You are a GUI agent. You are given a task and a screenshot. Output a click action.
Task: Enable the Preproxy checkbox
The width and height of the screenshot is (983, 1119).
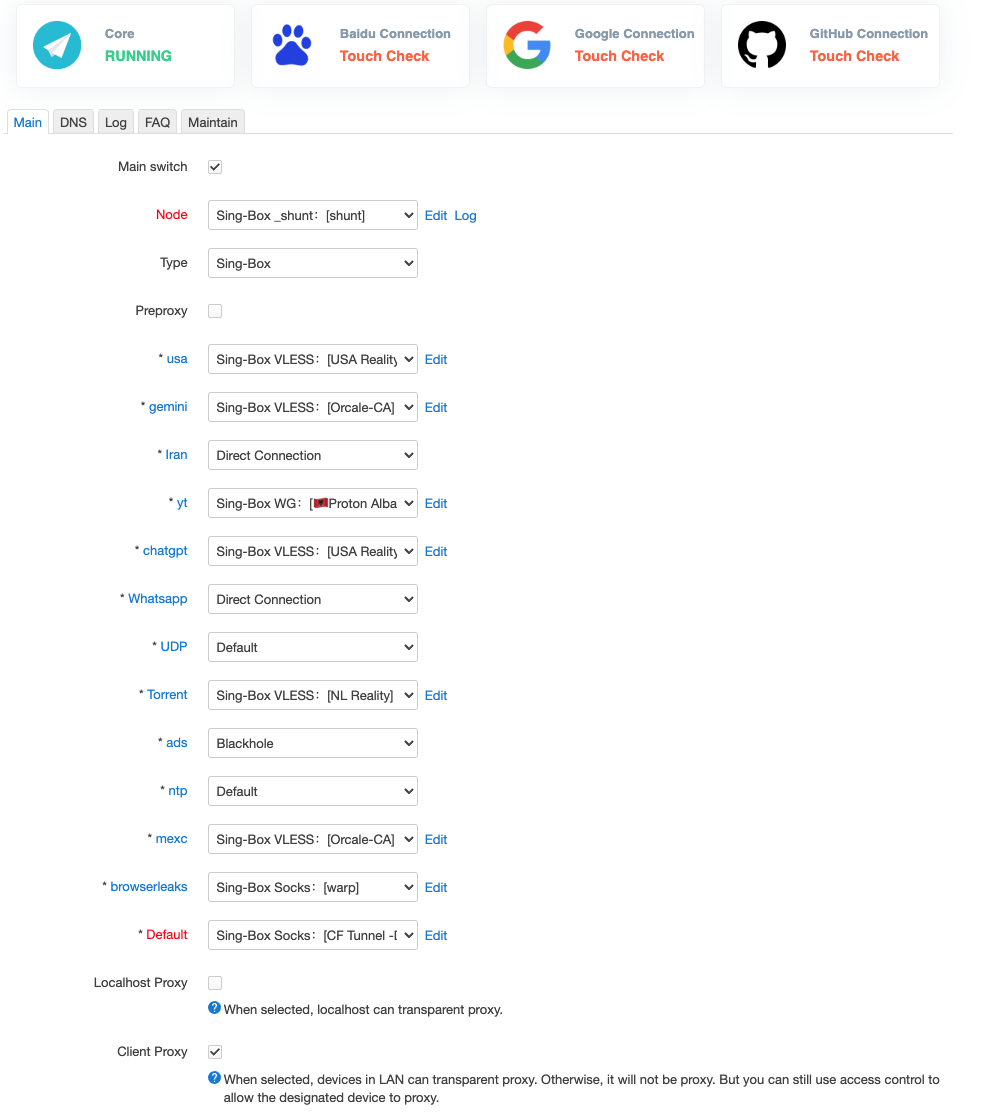[215, 311]
